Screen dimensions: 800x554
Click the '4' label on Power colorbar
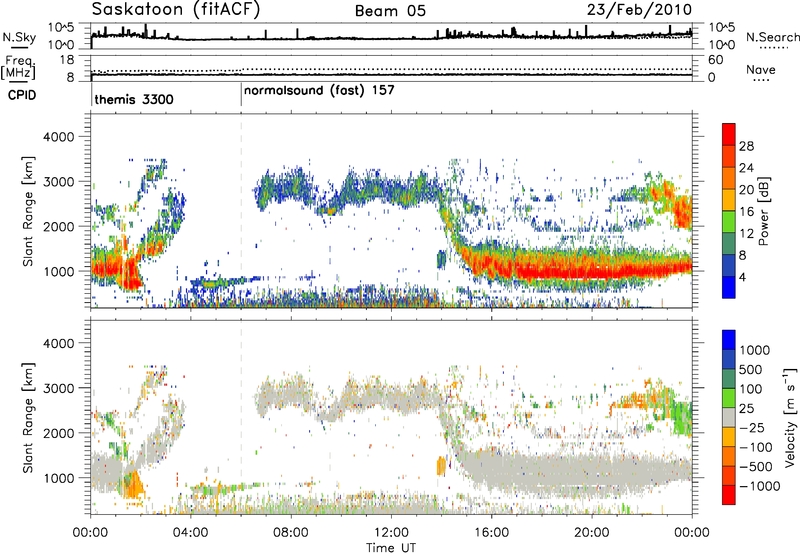742,277
